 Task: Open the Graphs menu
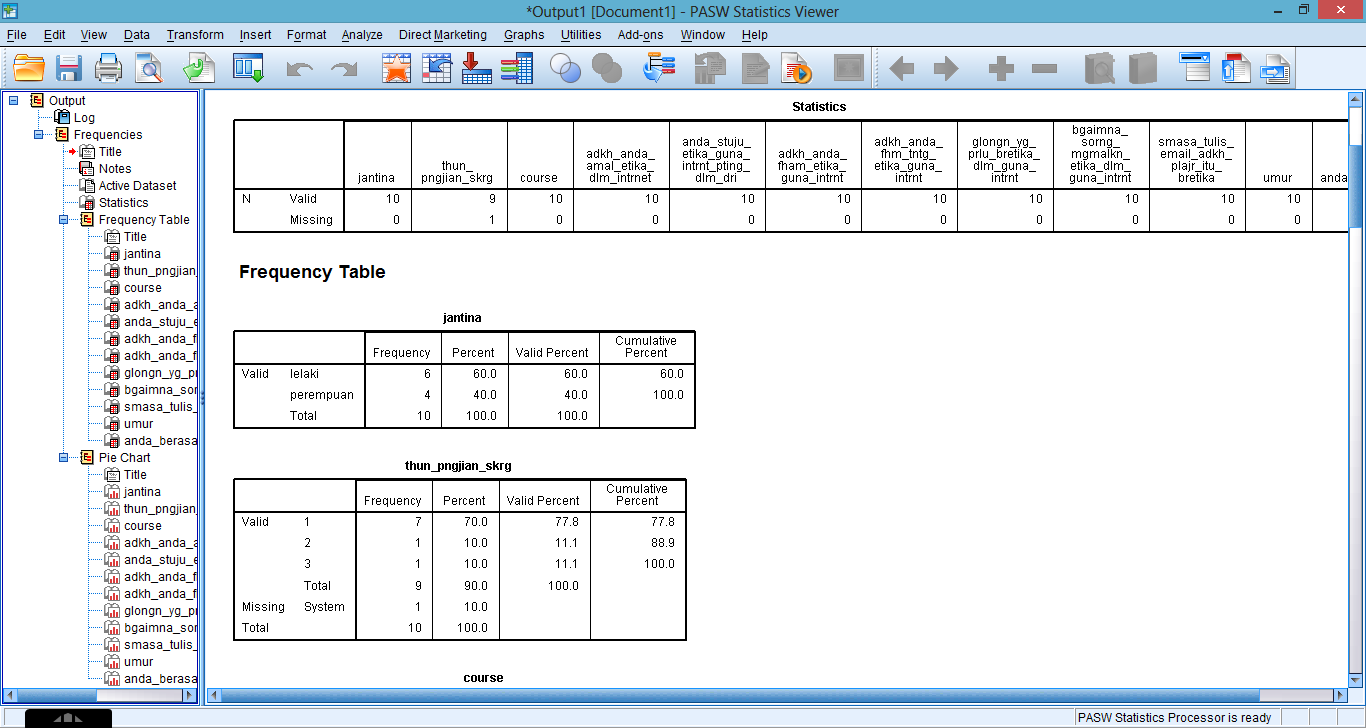tap(524, 34)
